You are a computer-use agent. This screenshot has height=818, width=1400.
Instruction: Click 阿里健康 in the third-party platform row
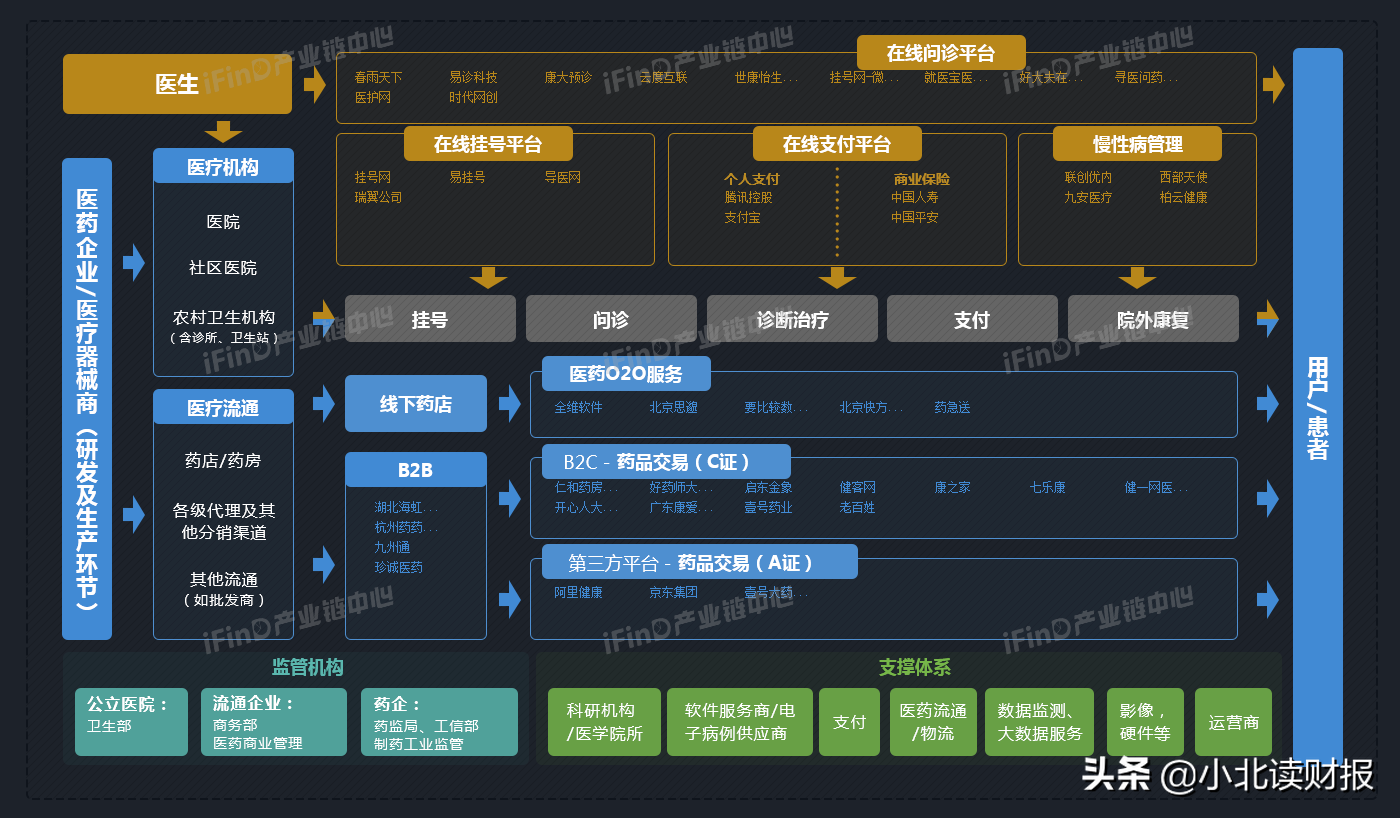coord(578,592)
